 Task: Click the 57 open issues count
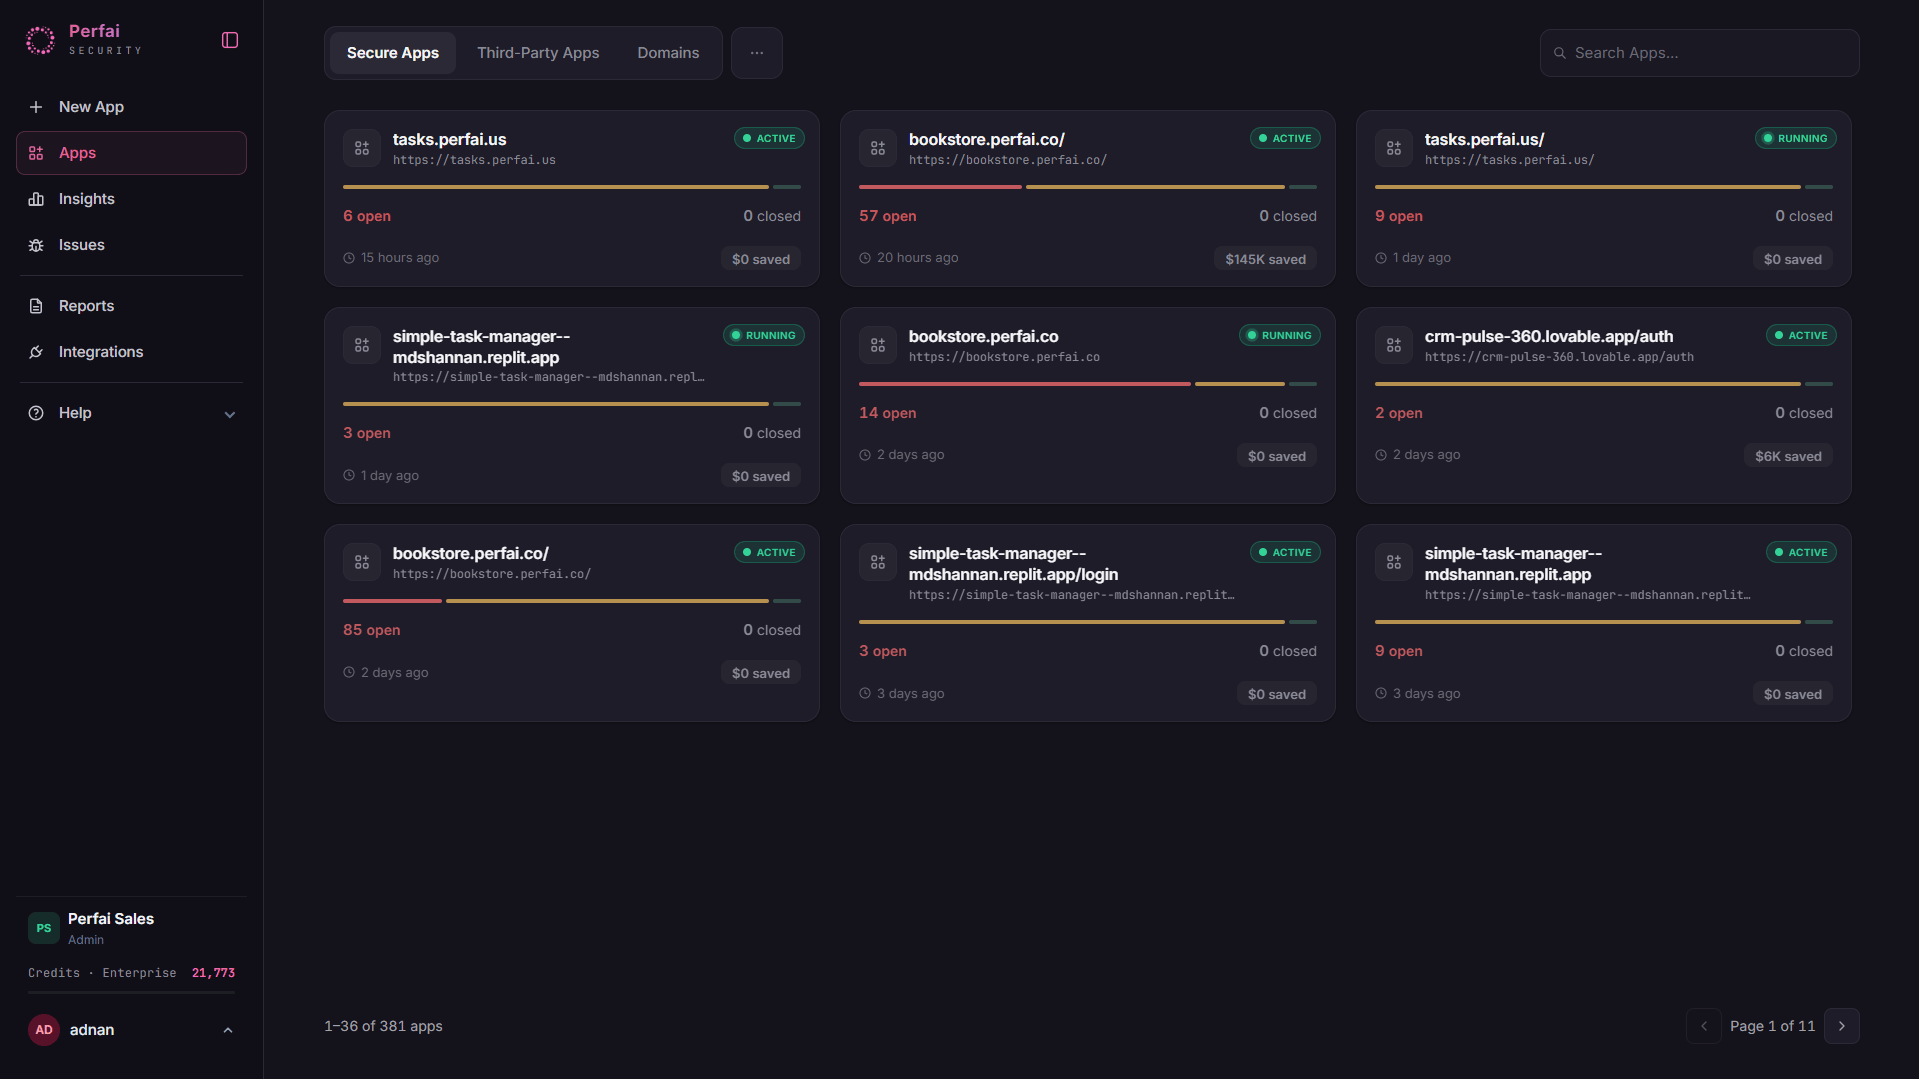(x=887, y=216)
